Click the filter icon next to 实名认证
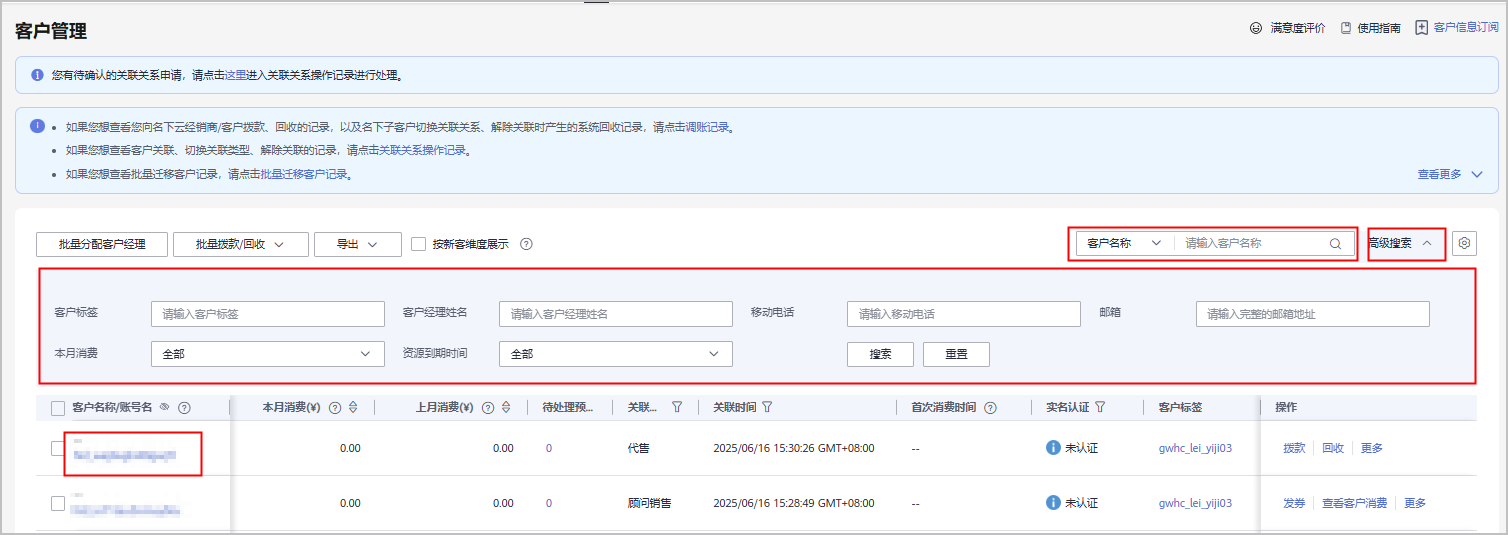Image resolution: width=1508 pixels, height=535 pixels. pos(1100,407)
